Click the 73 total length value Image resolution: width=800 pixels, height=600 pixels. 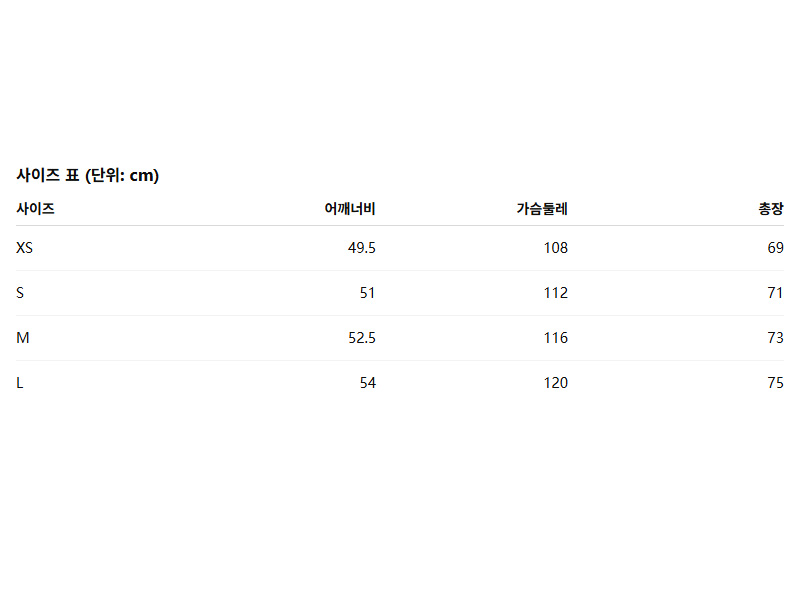(x=775, y=338)
